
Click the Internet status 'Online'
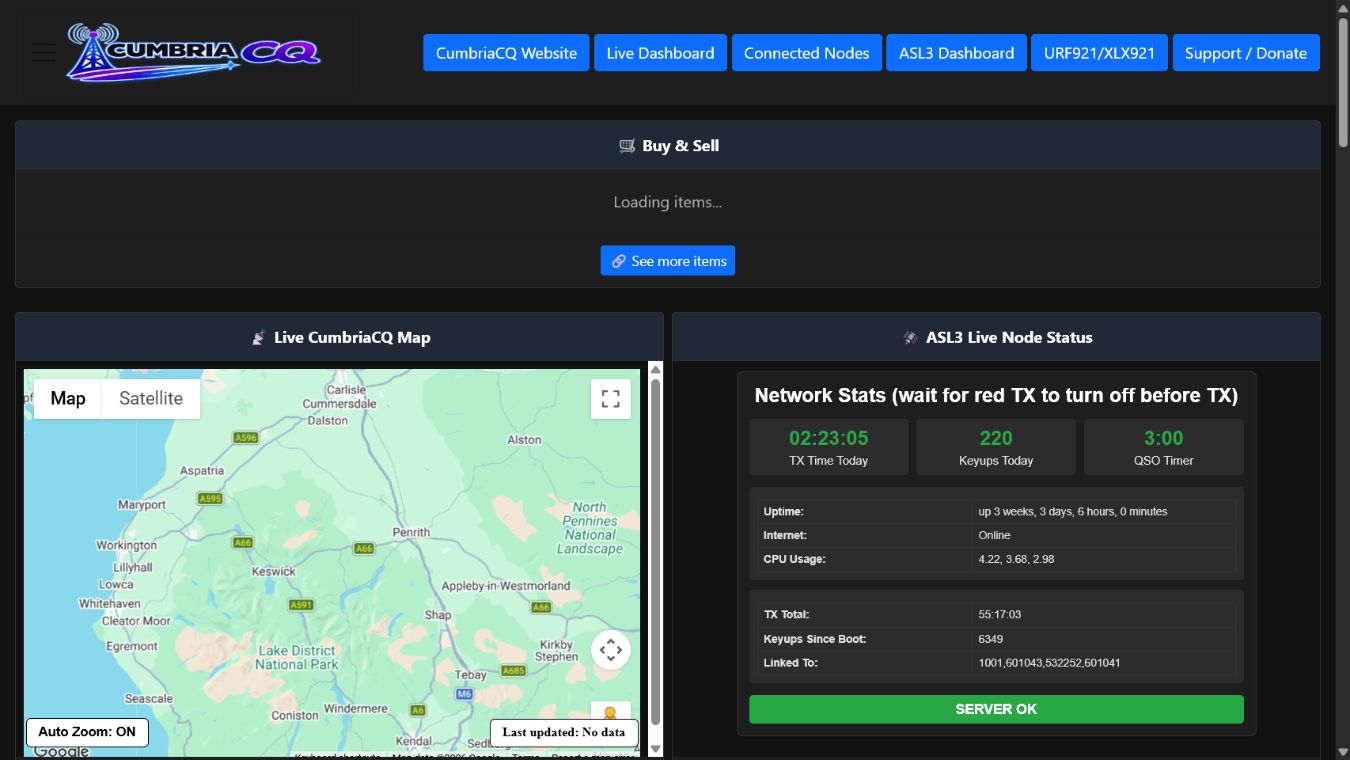(994, 535)
